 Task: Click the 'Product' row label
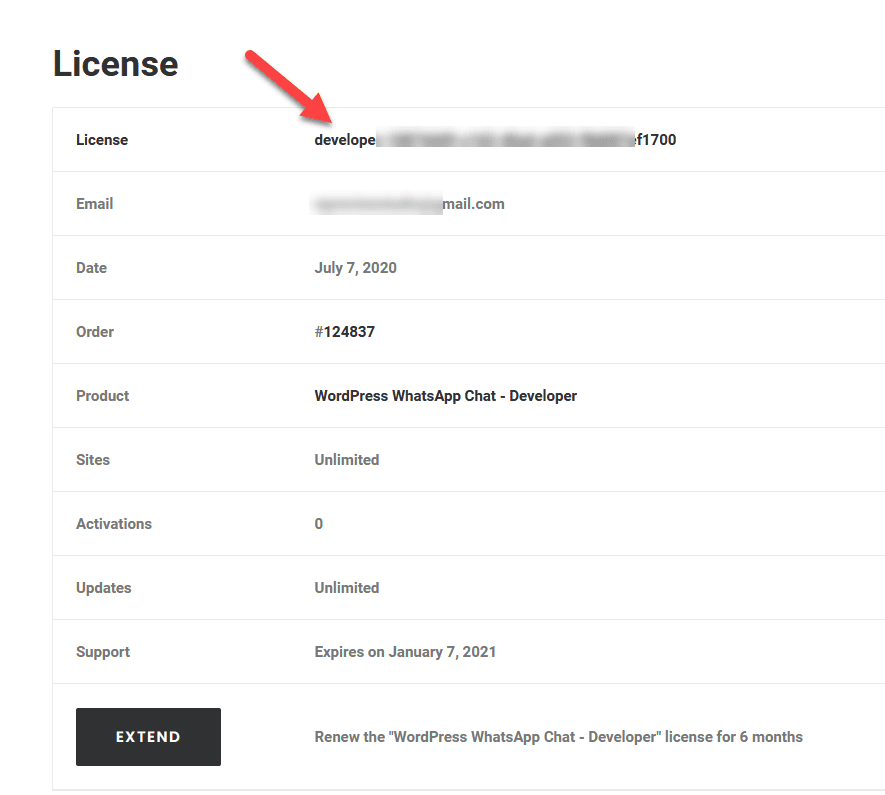point(102,395)
